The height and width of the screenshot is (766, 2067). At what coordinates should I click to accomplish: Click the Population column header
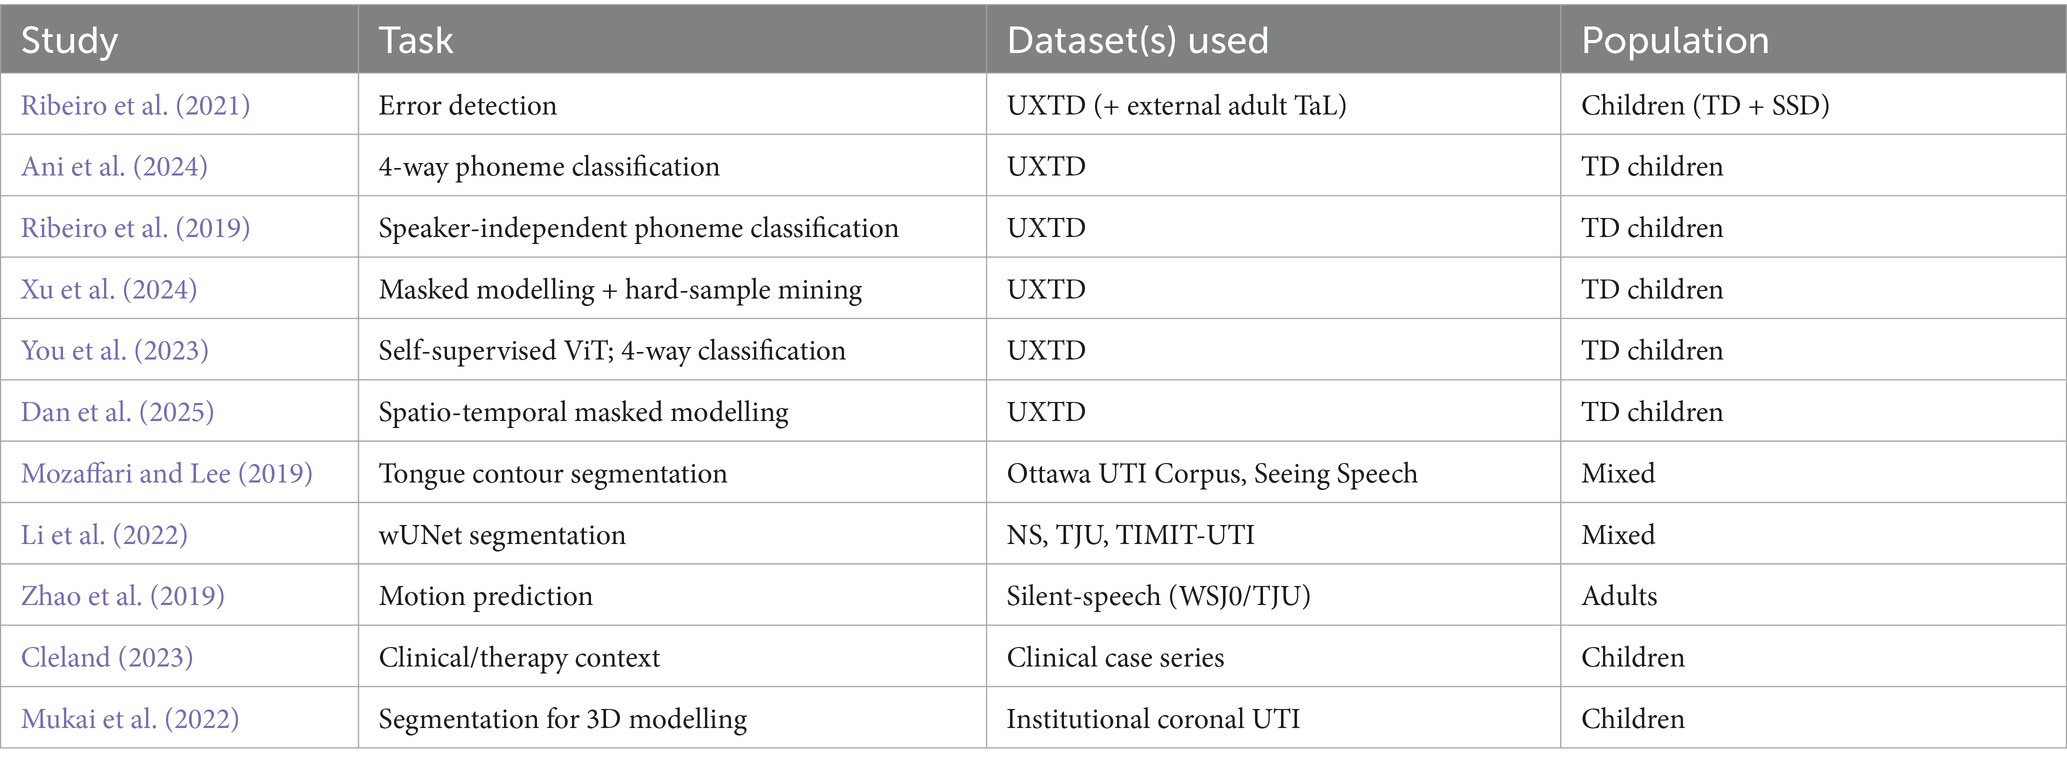click(1675, 40)
